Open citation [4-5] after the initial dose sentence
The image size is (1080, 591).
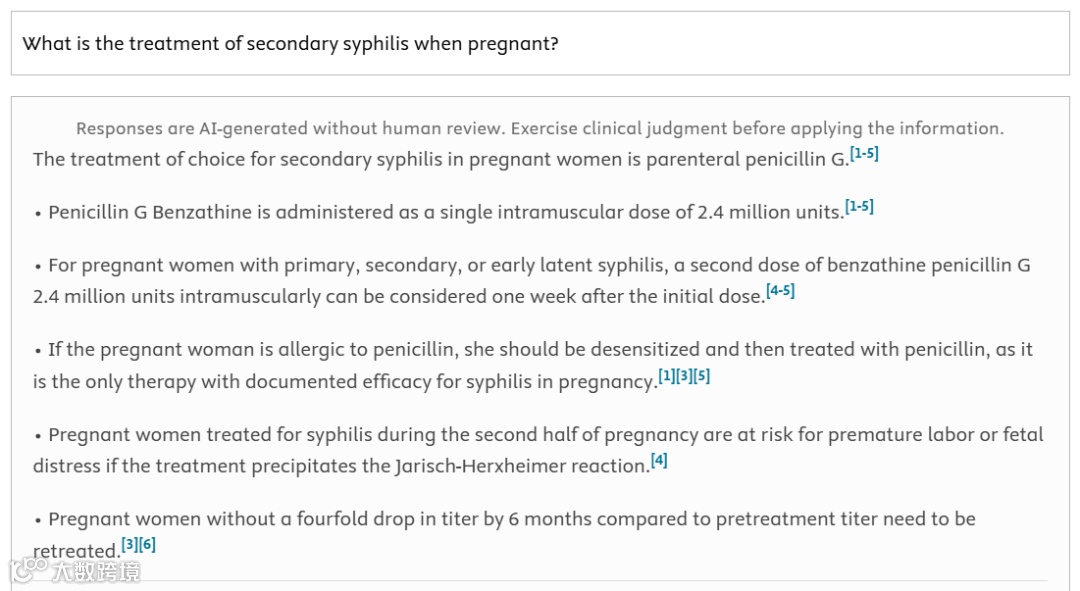point(780,291)
